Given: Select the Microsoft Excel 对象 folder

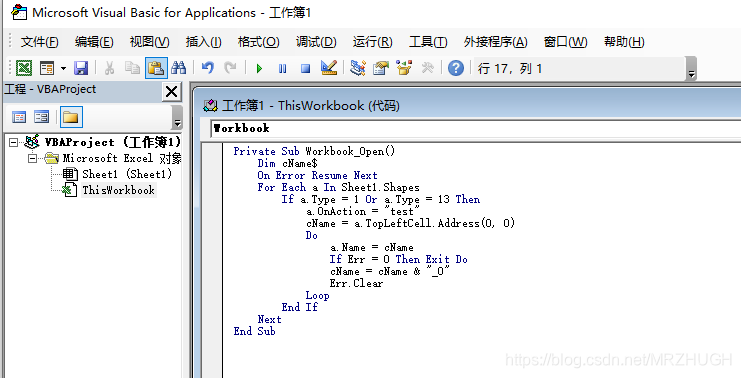Looking at the screenshot, I should pyautogui.click(x=122, y=158).
